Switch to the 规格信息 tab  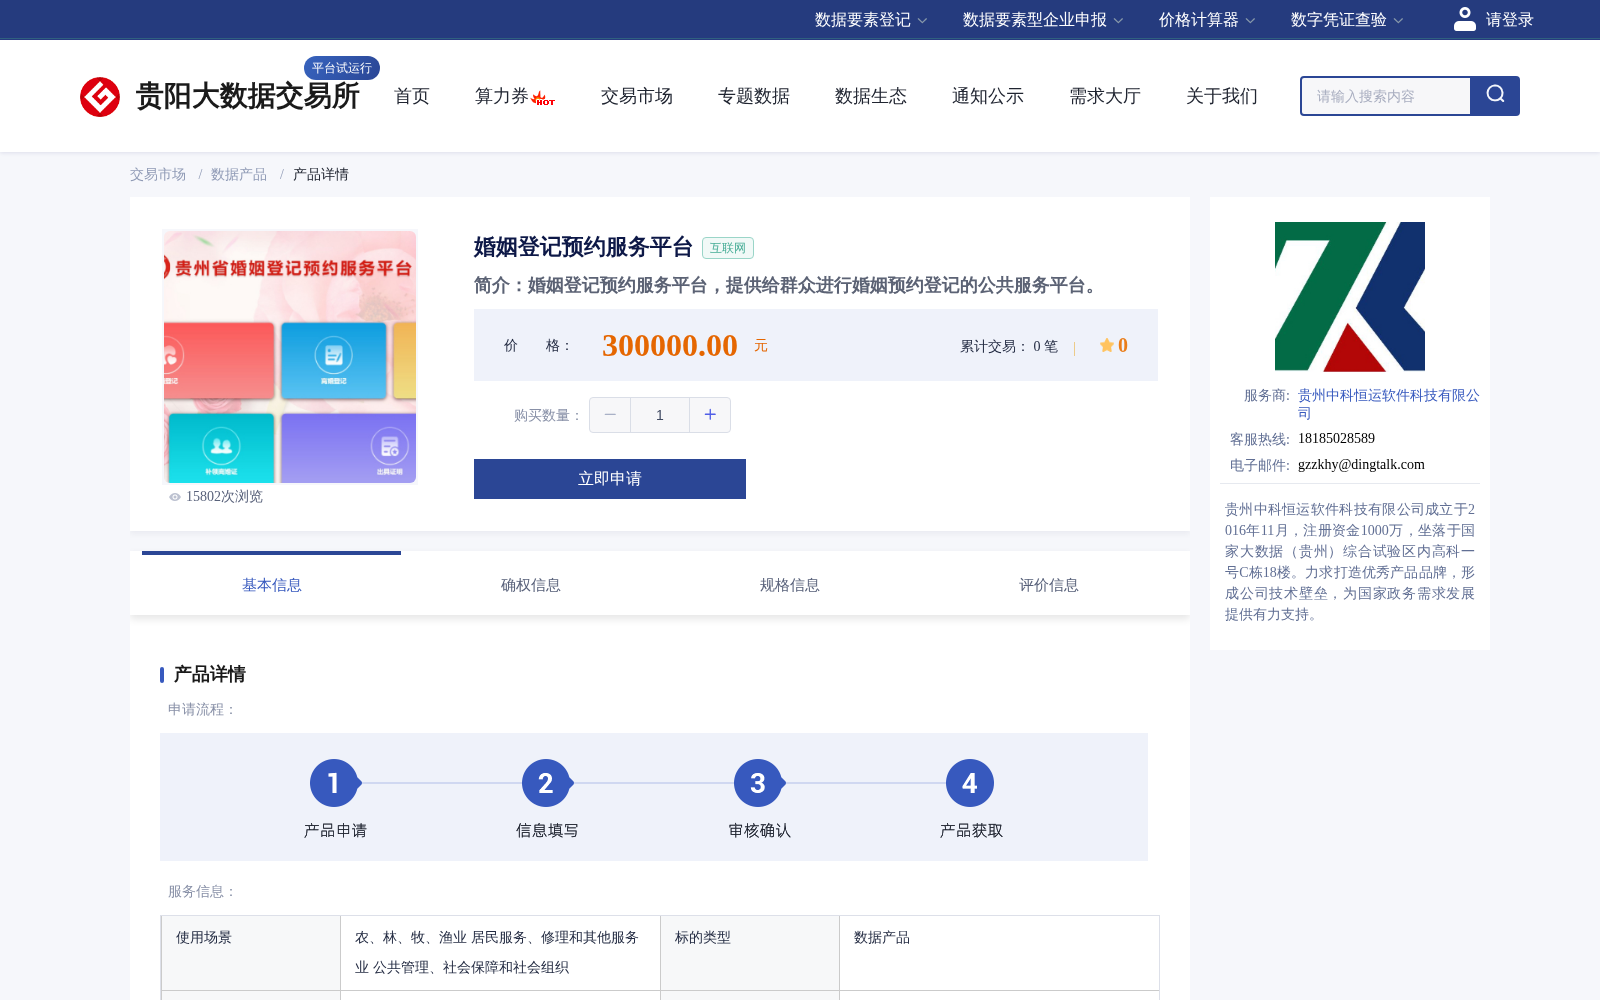tap(790, 585)
